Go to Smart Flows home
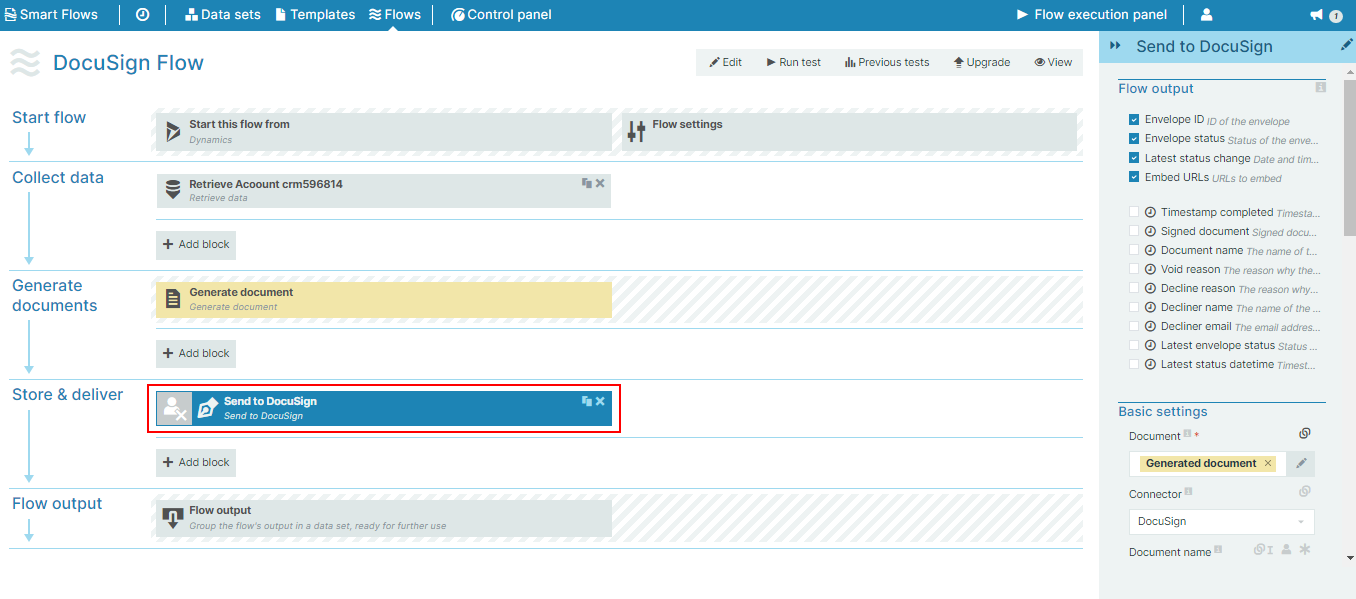Viewport: 1356px width, 599px height. [x=52, y=15]
